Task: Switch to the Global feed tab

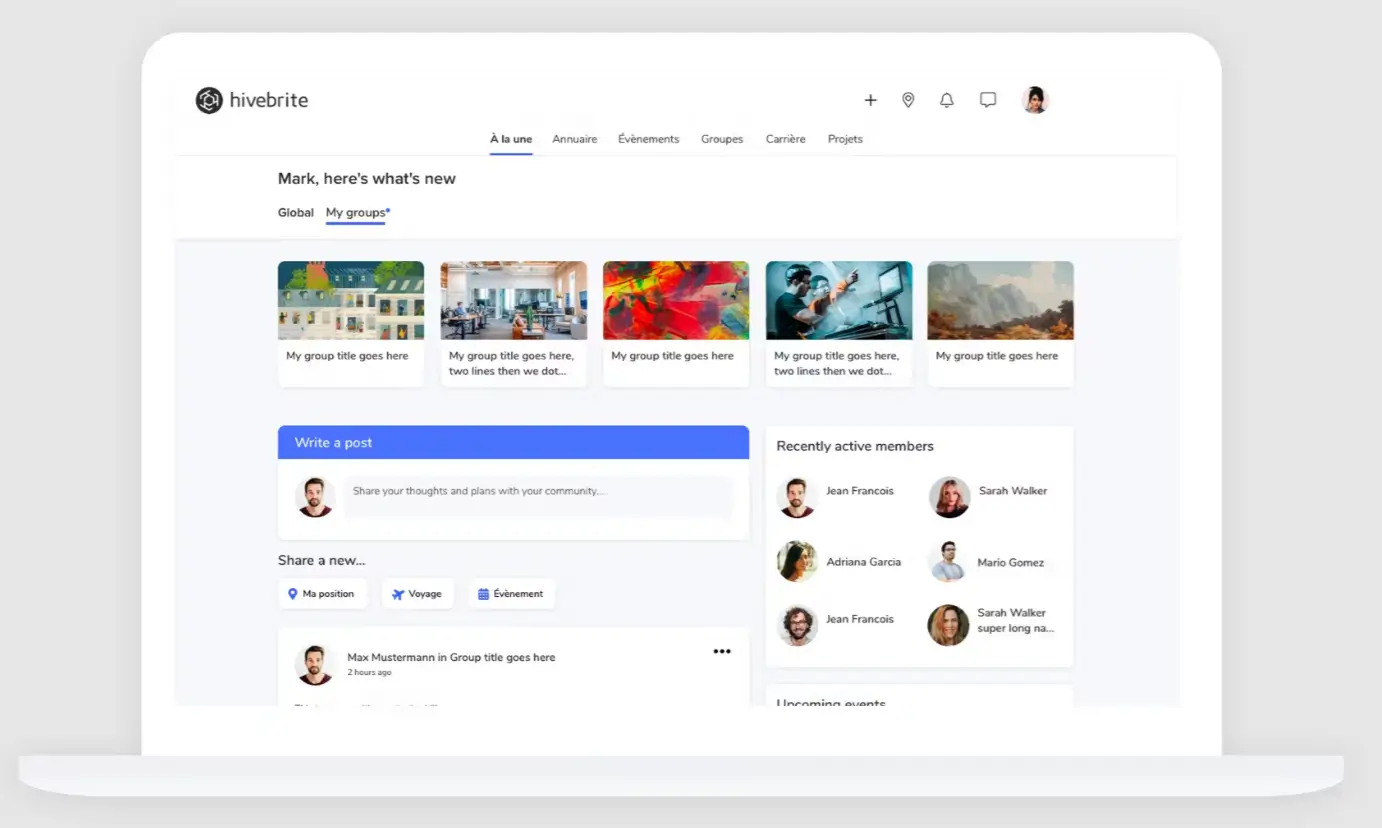Action: point(296,212)
